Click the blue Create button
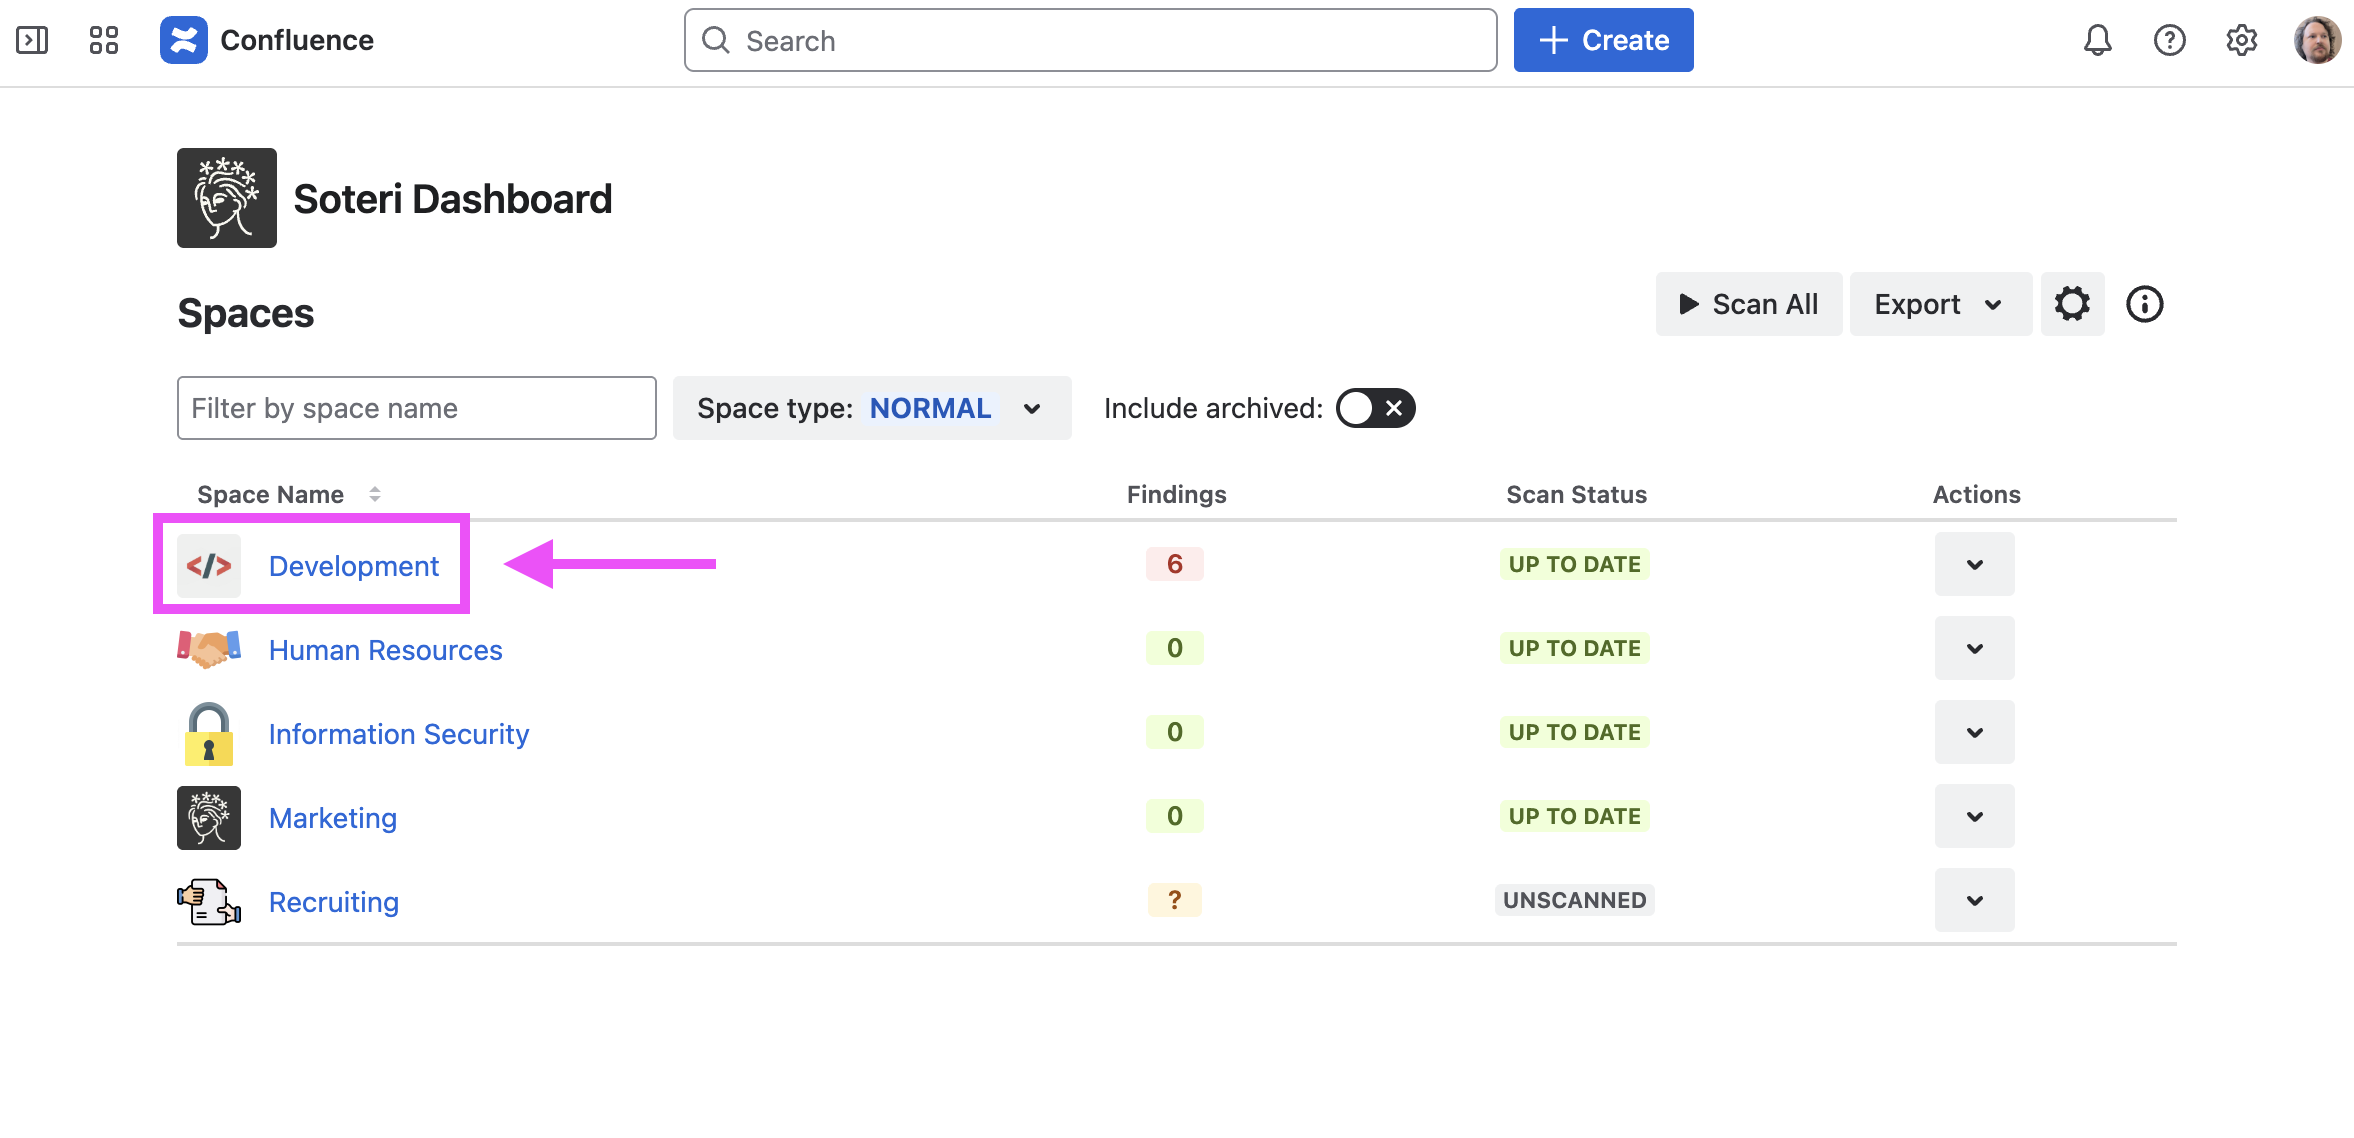Viewport: 2354px width, 1138px height. coord(1603,40)
